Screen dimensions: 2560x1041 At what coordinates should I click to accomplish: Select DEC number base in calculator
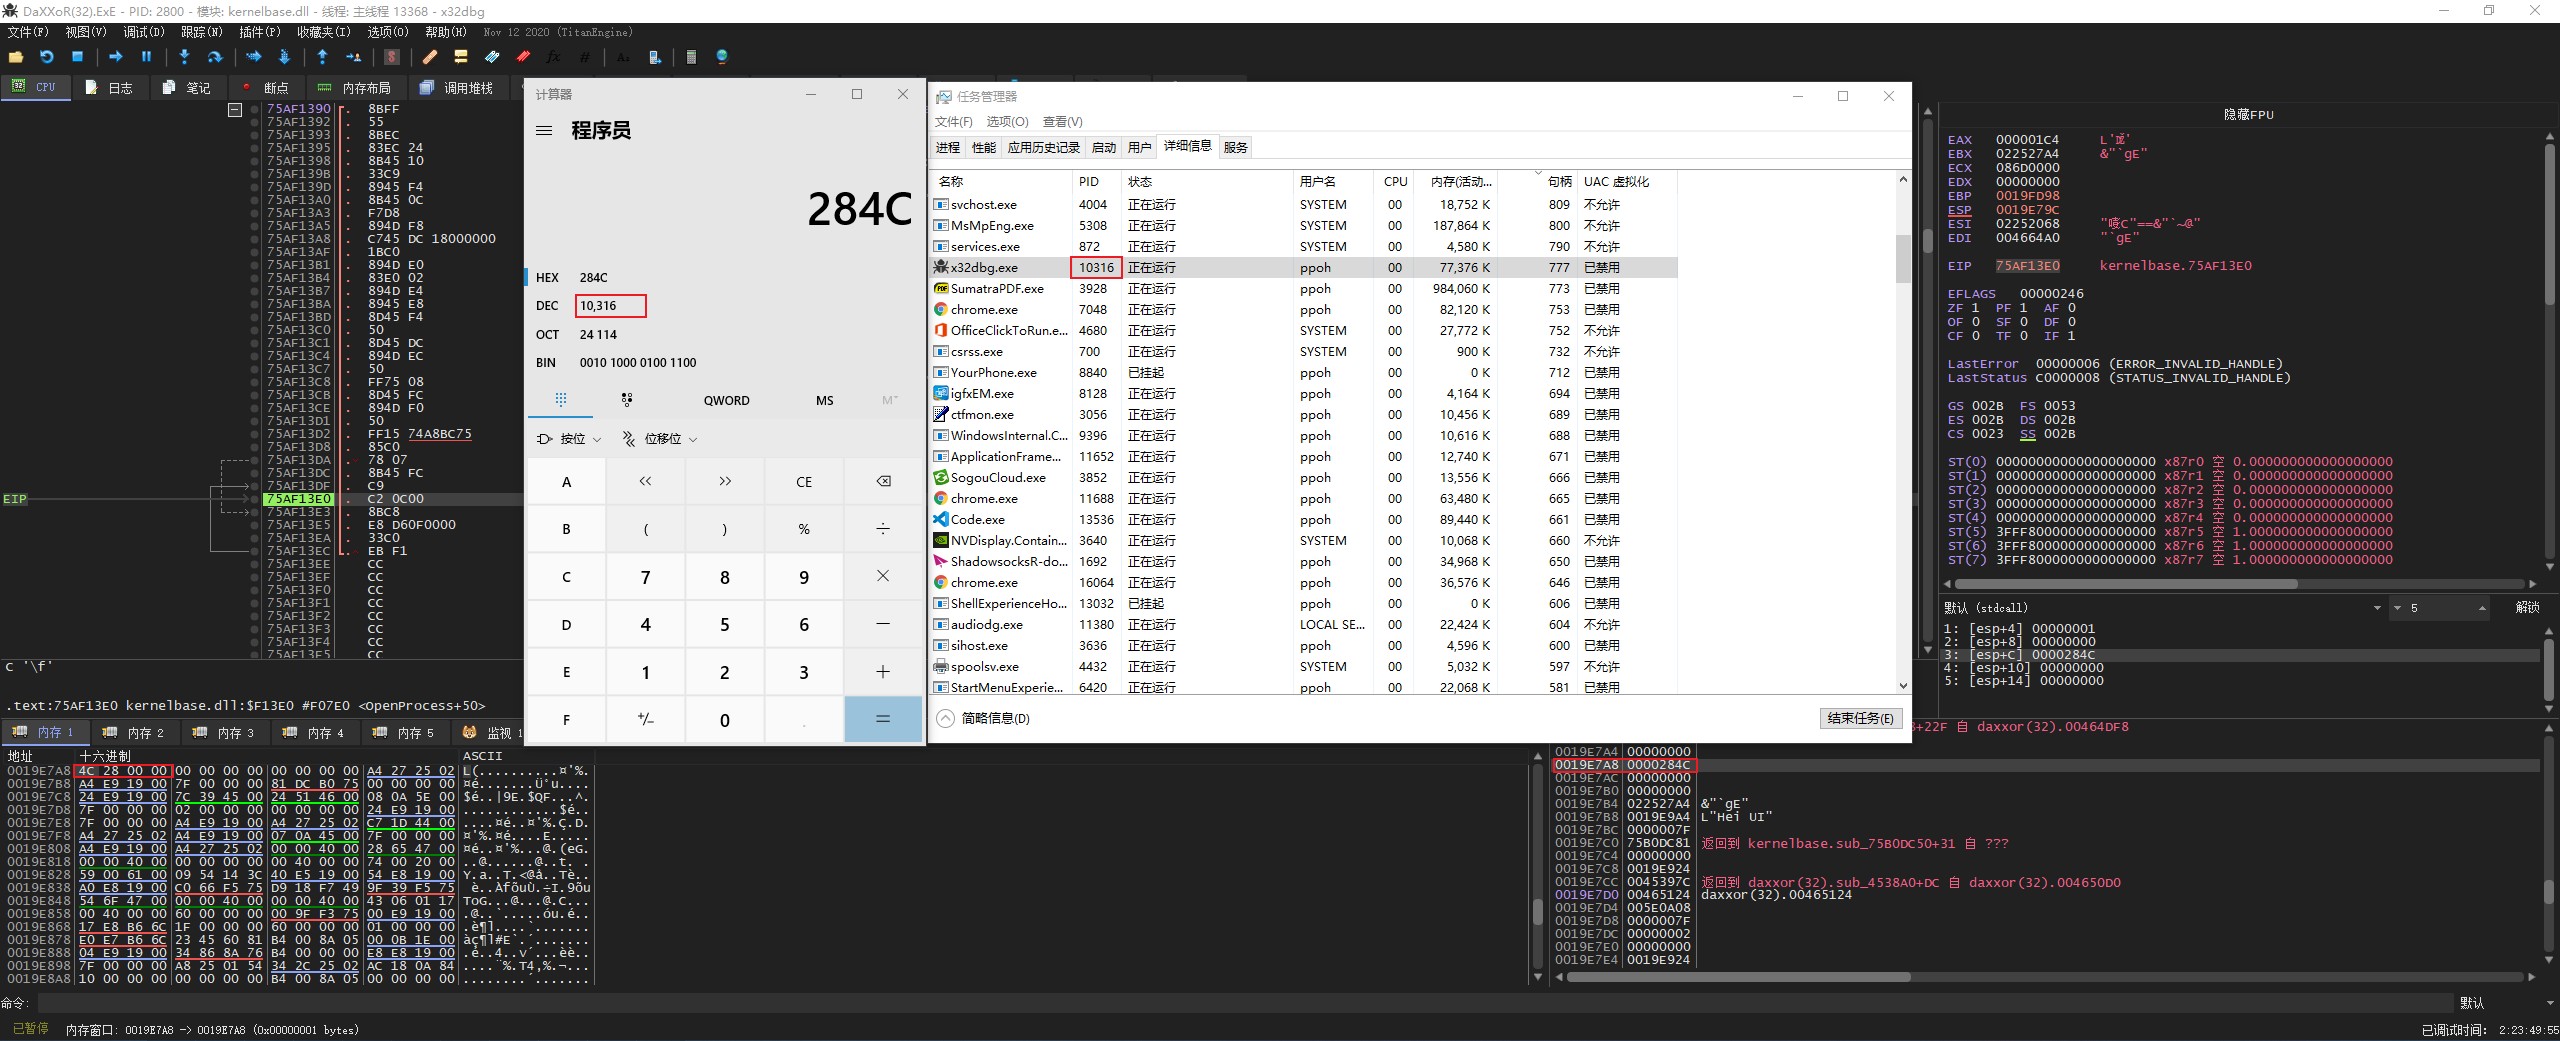(725, 306)
